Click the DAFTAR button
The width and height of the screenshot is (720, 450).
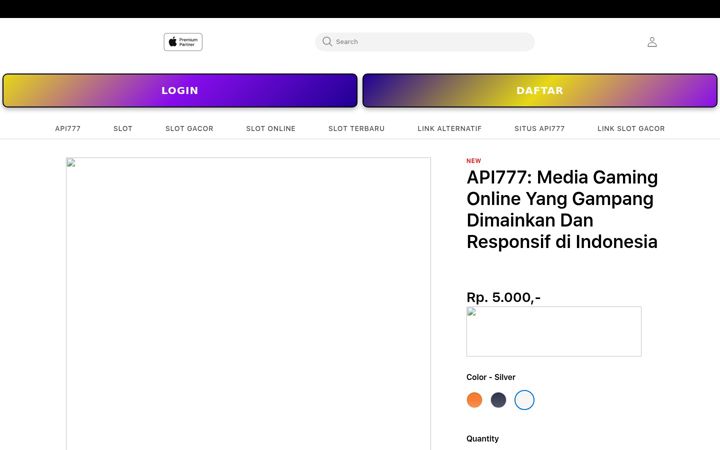[x=540, y=90]
